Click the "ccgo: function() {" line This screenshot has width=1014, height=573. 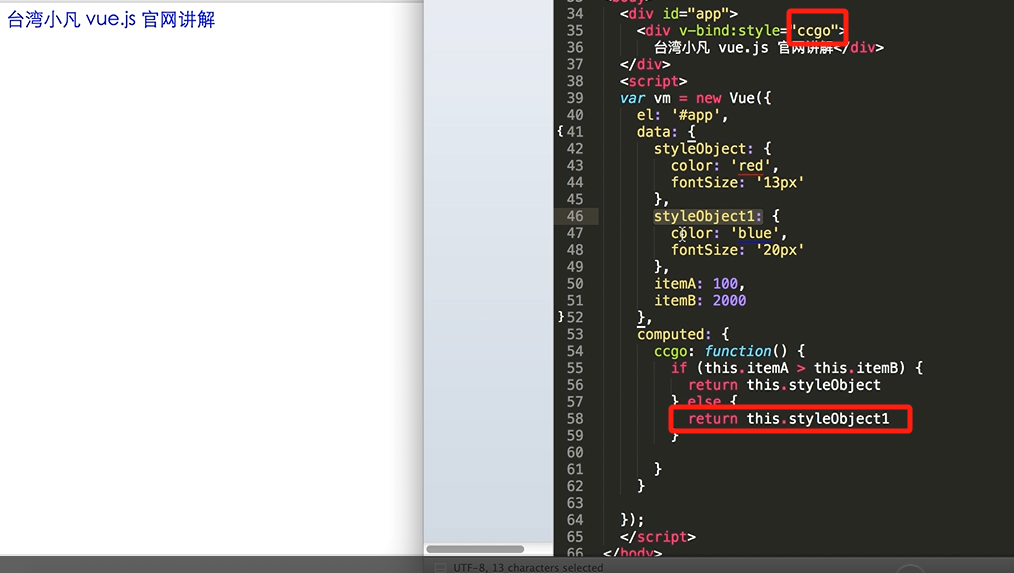point(729,351)
